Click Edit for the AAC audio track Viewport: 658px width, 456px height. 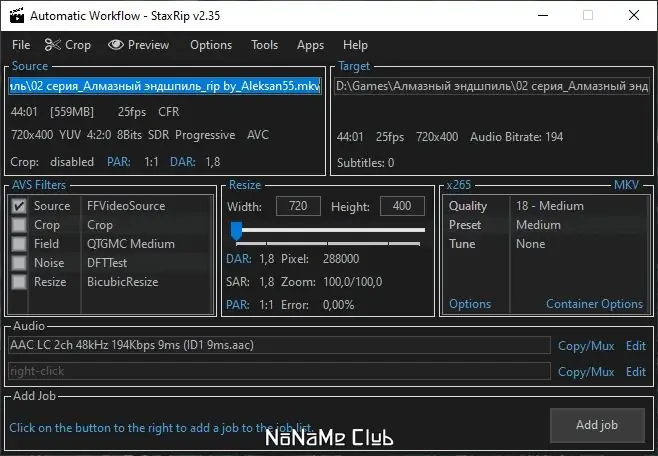tap(636, 346)
